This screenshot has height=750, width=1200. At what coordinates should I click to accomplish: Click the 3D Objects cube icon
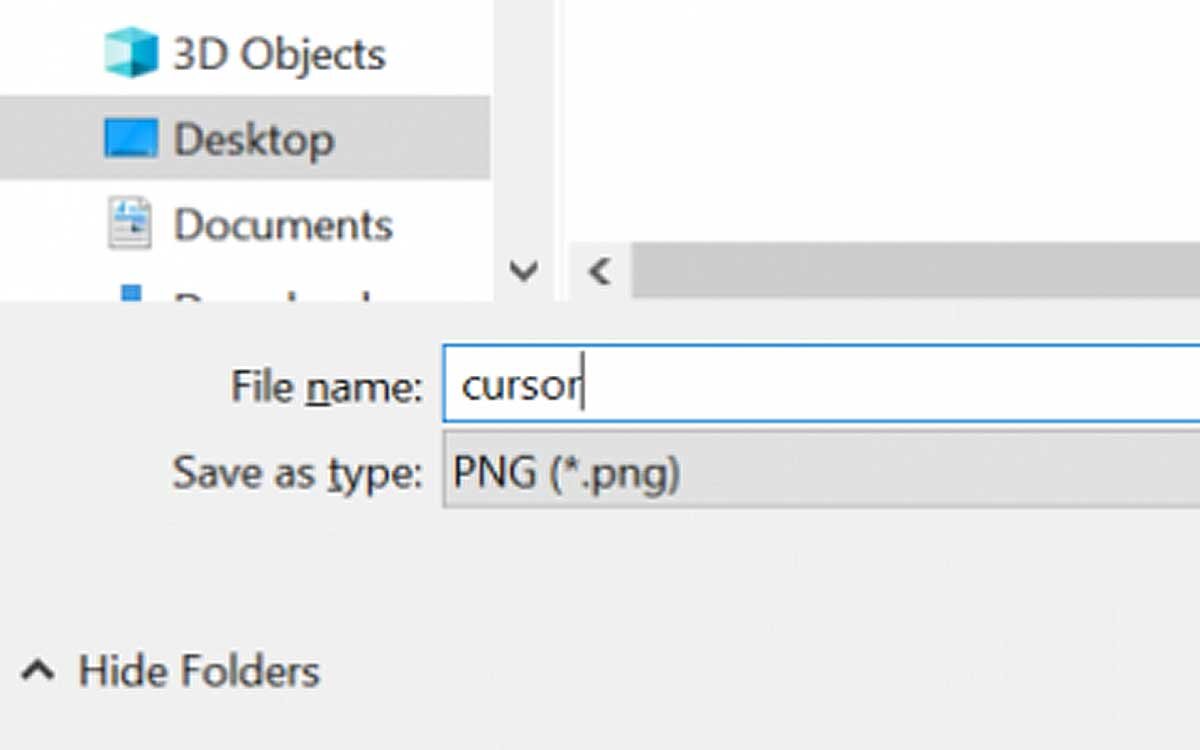131,53
